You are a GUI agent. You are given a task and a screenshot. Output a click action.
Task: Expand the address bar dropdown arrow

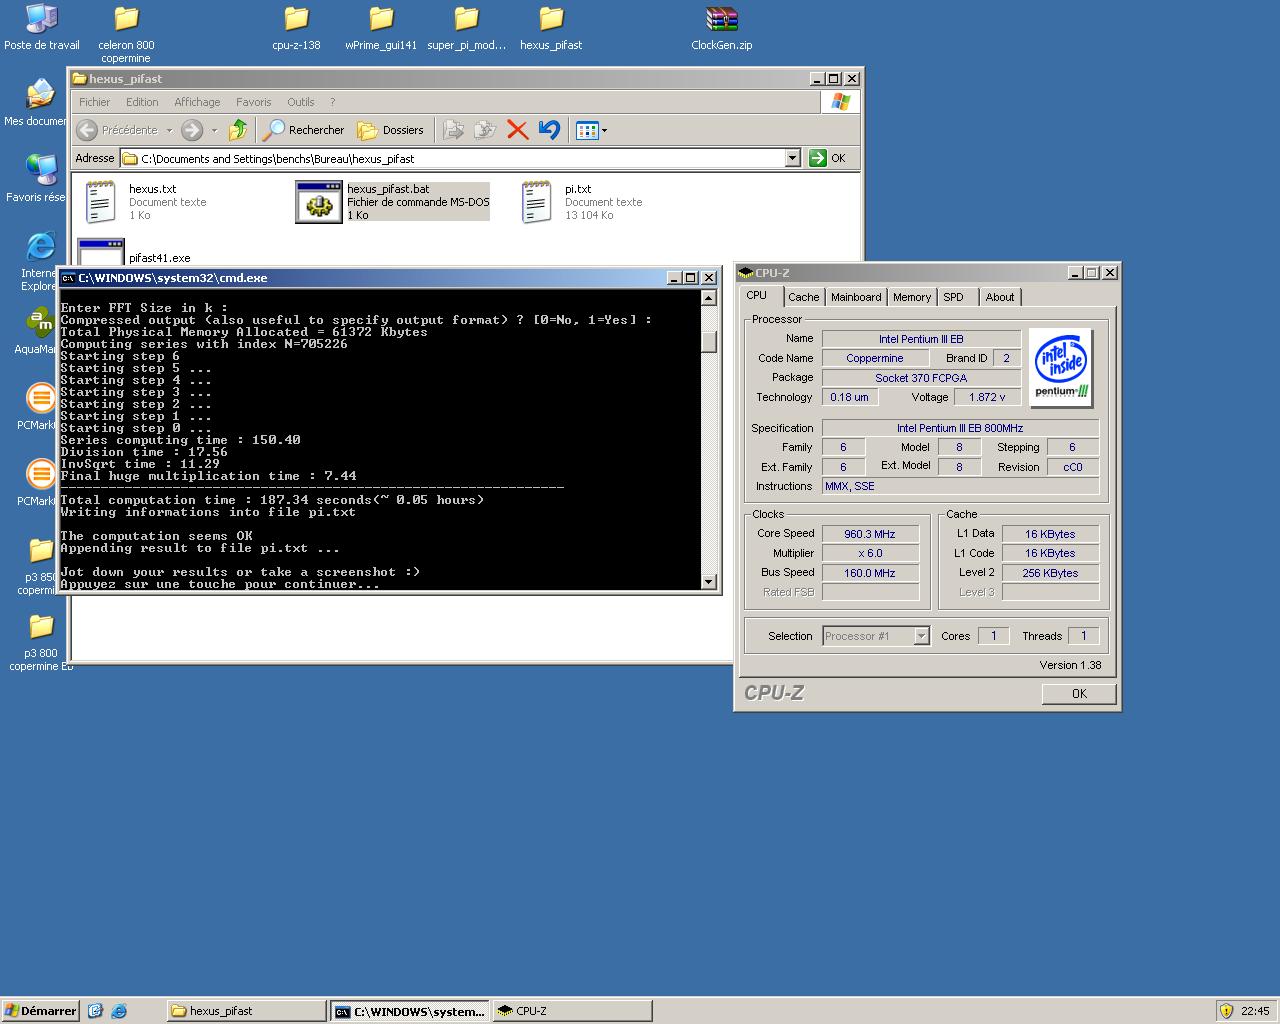(x=792, y=158)
